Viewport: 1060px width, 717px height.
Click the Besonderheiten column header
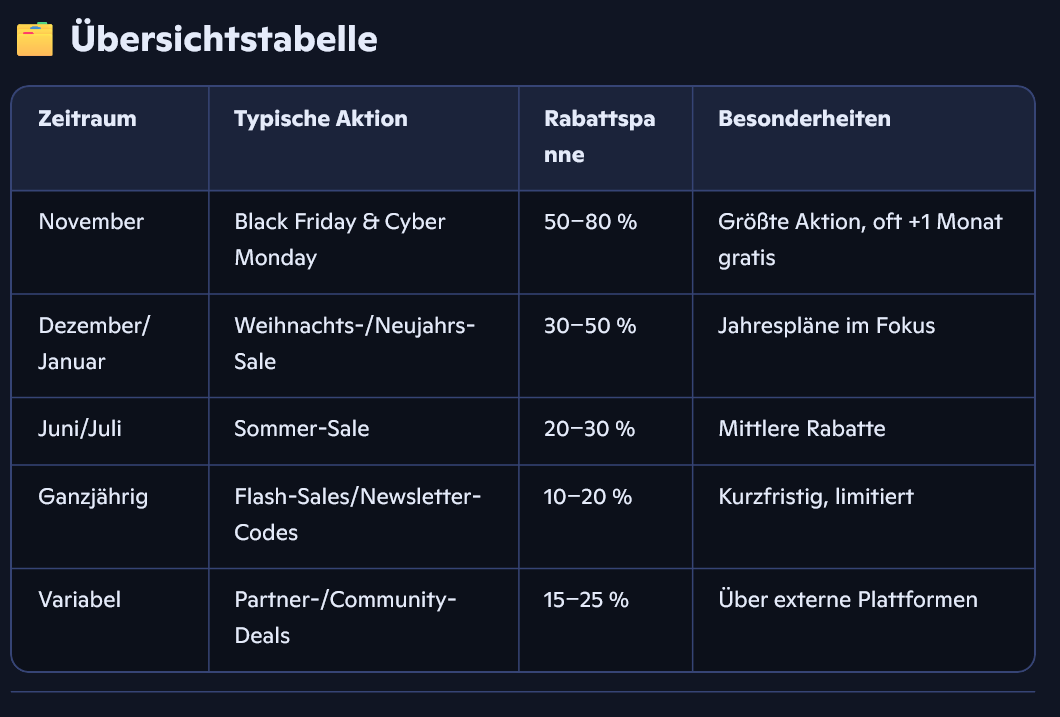[804, 119]
